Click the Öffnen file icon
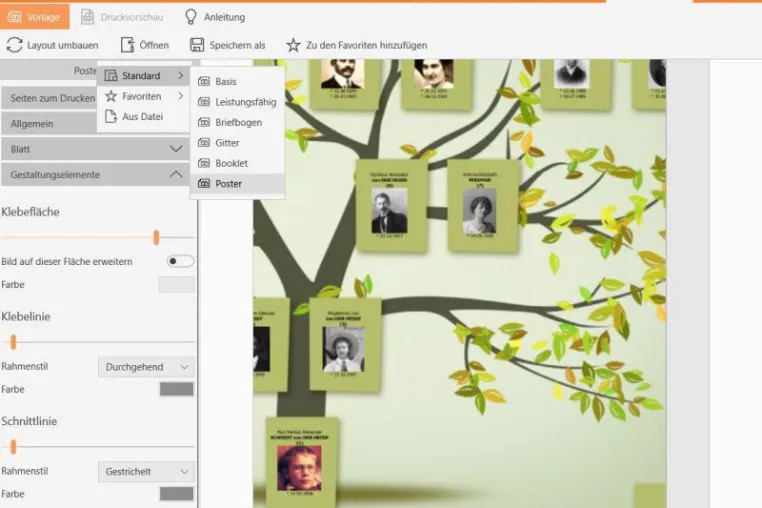 coord(127,45)
